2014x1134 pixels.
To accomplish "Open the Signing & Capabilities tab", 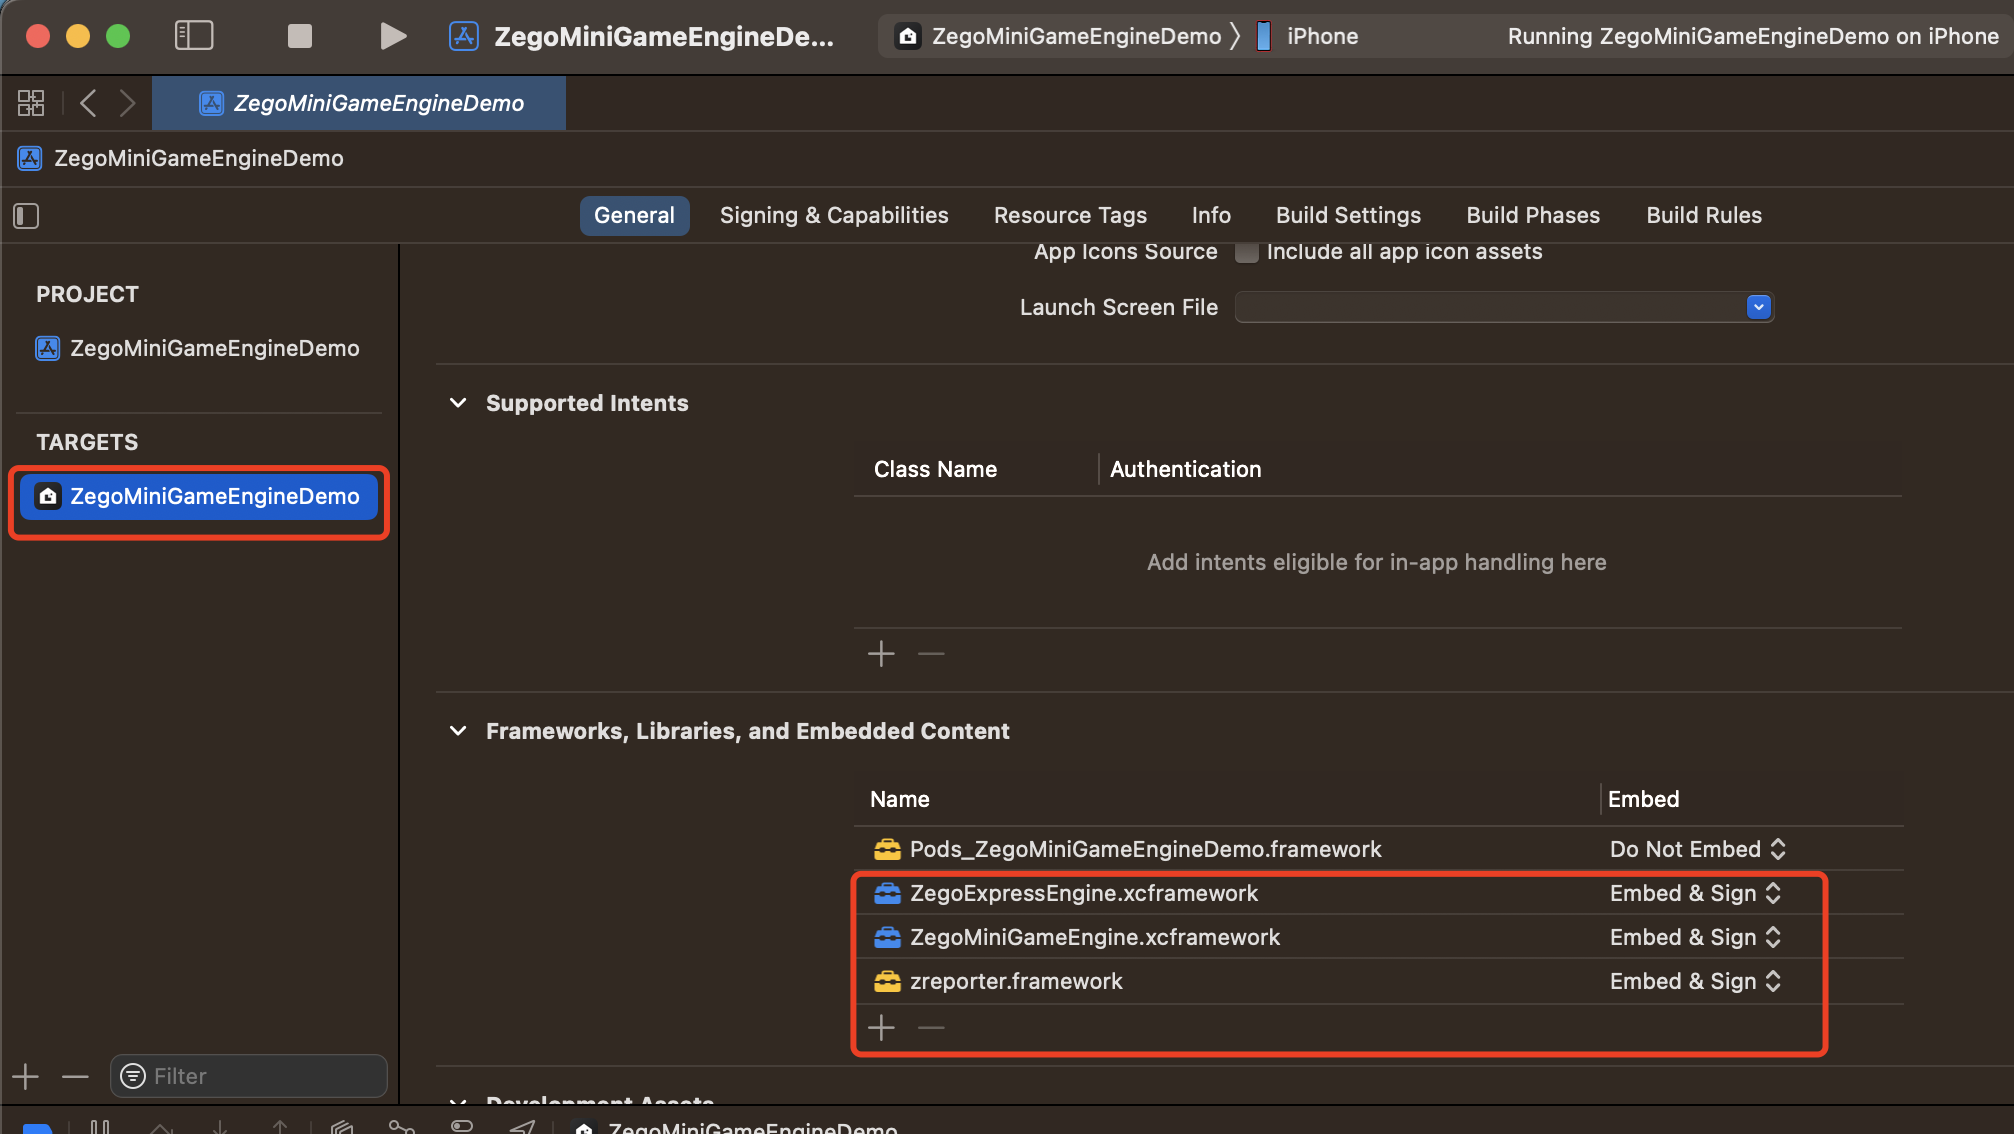I will point(834,215).
